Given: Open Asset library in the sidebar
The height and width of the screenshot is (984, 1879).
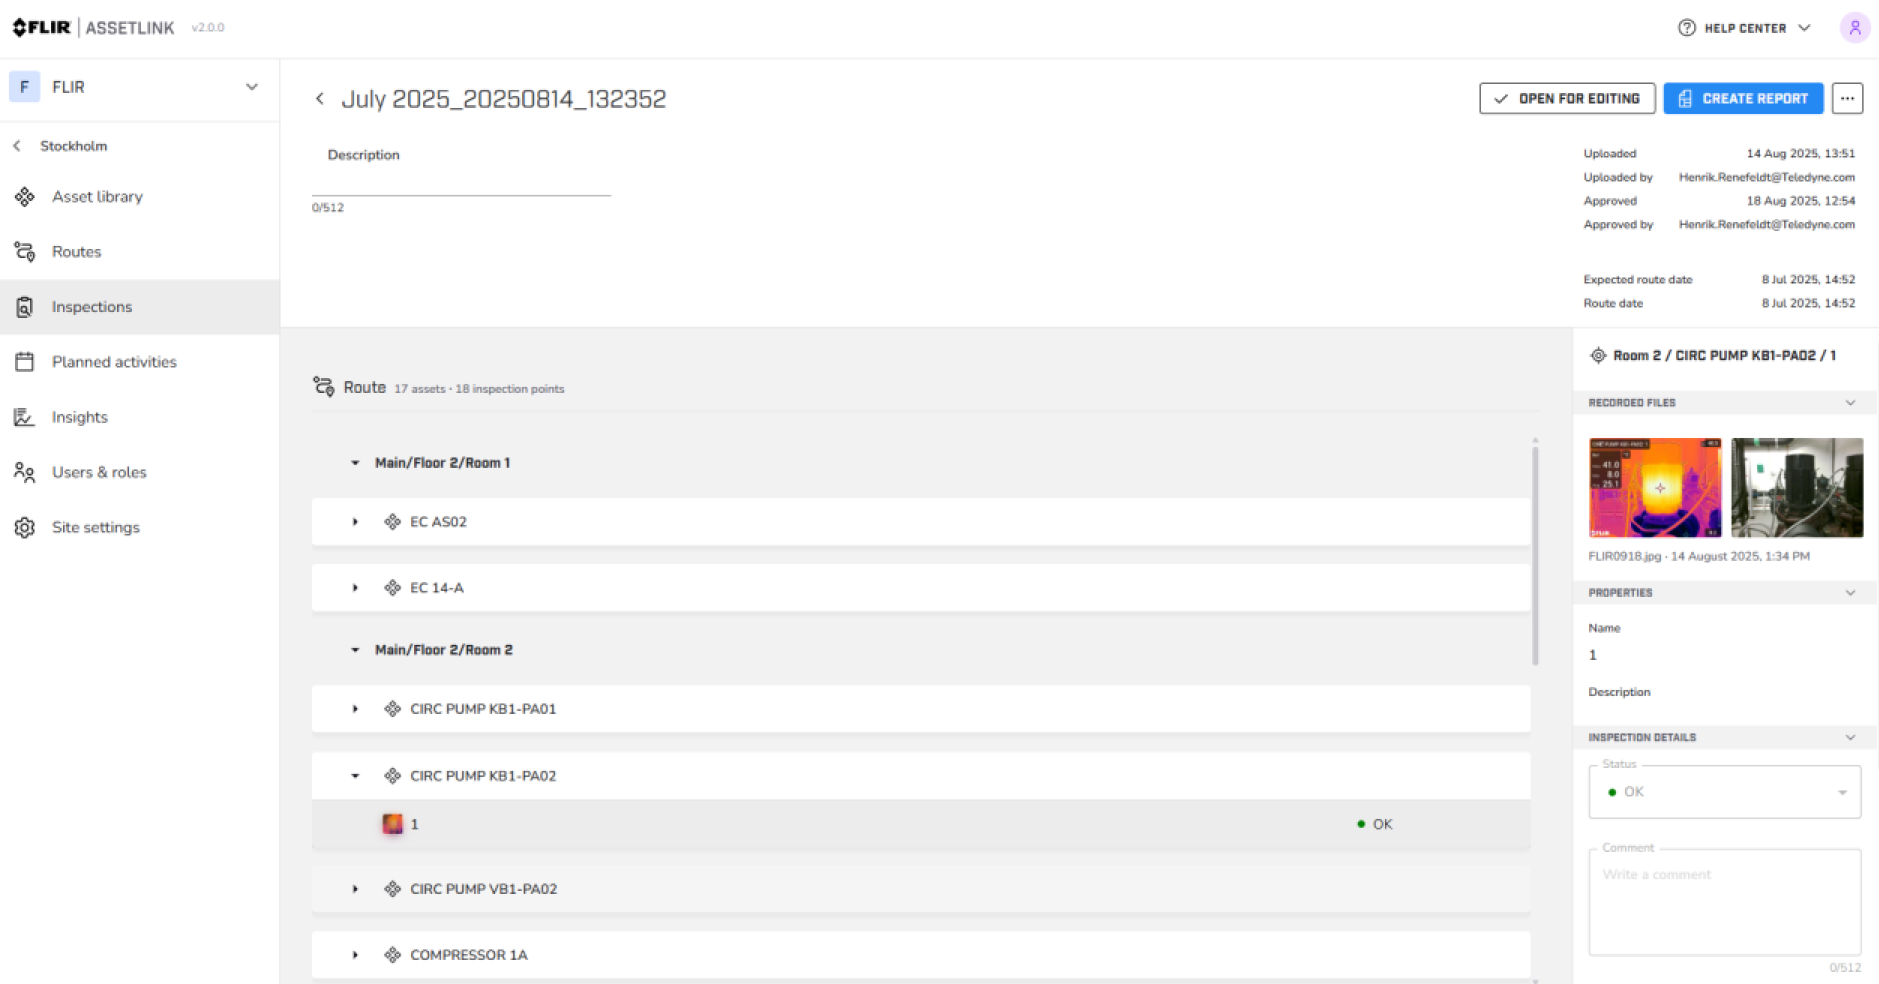Looking at the screenshot, I should coord(97,197).
